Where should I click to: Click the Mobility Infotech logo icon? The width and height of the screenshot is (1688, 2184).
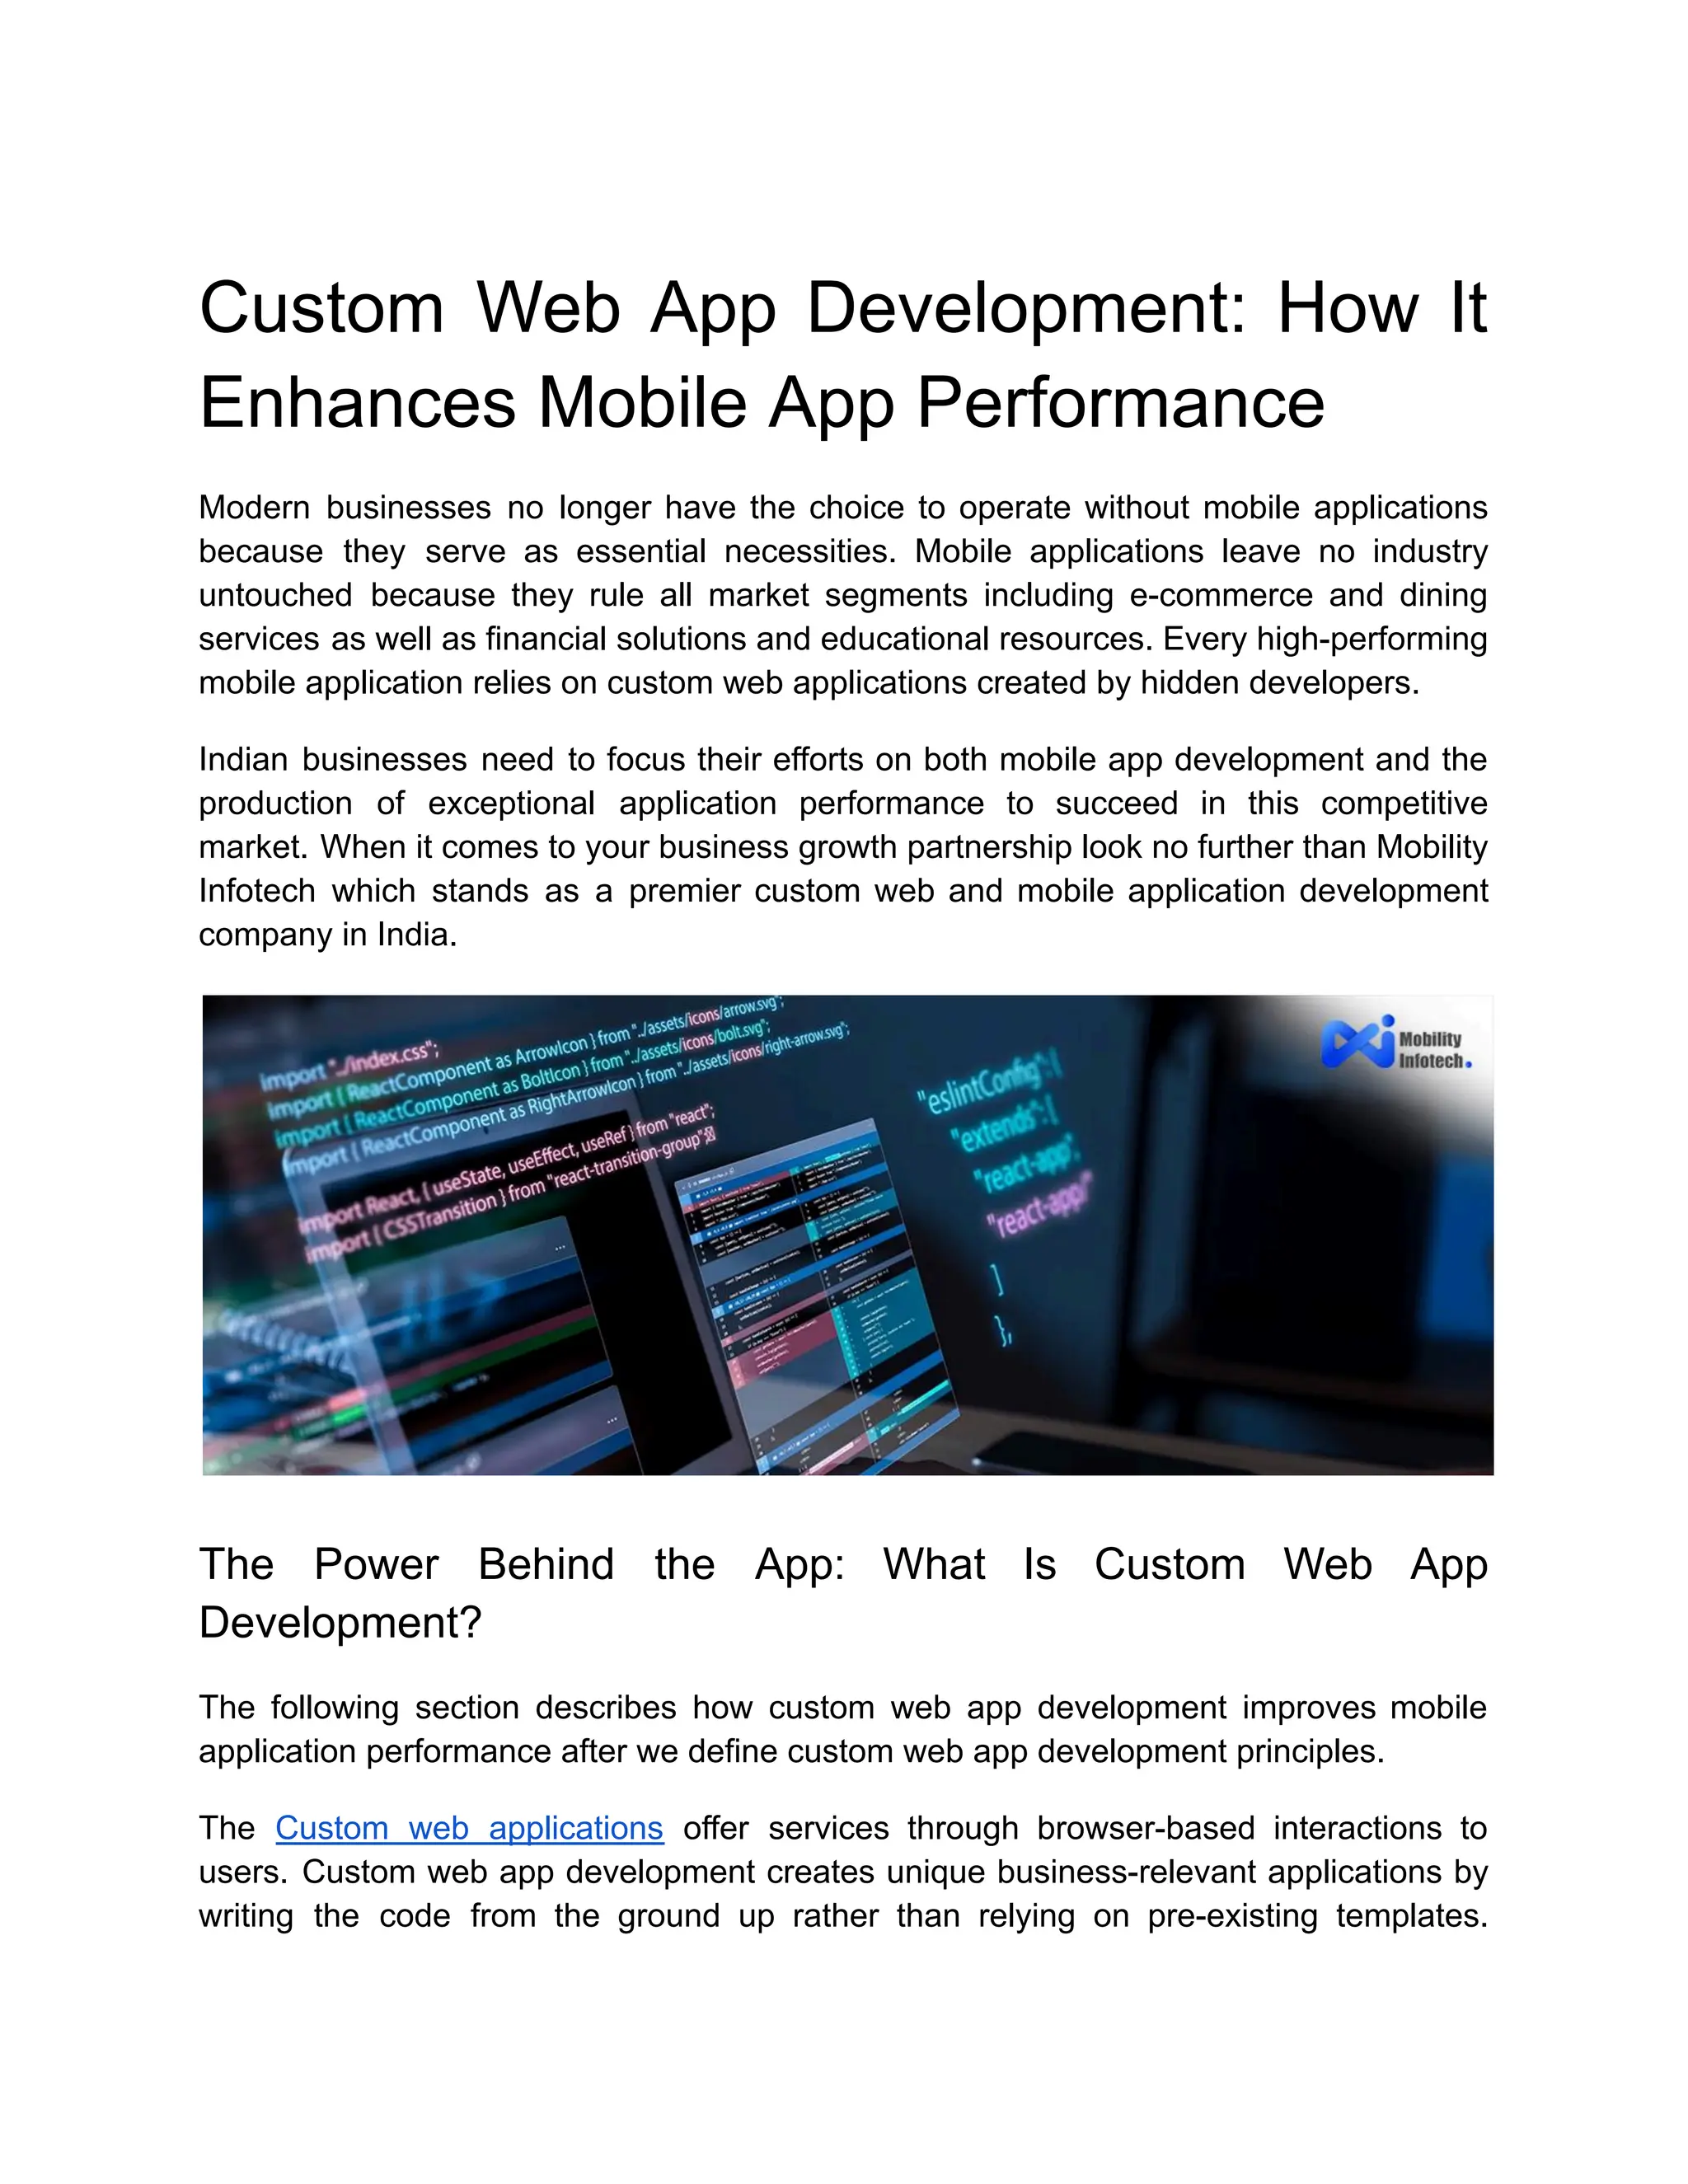(1356, 1044)
